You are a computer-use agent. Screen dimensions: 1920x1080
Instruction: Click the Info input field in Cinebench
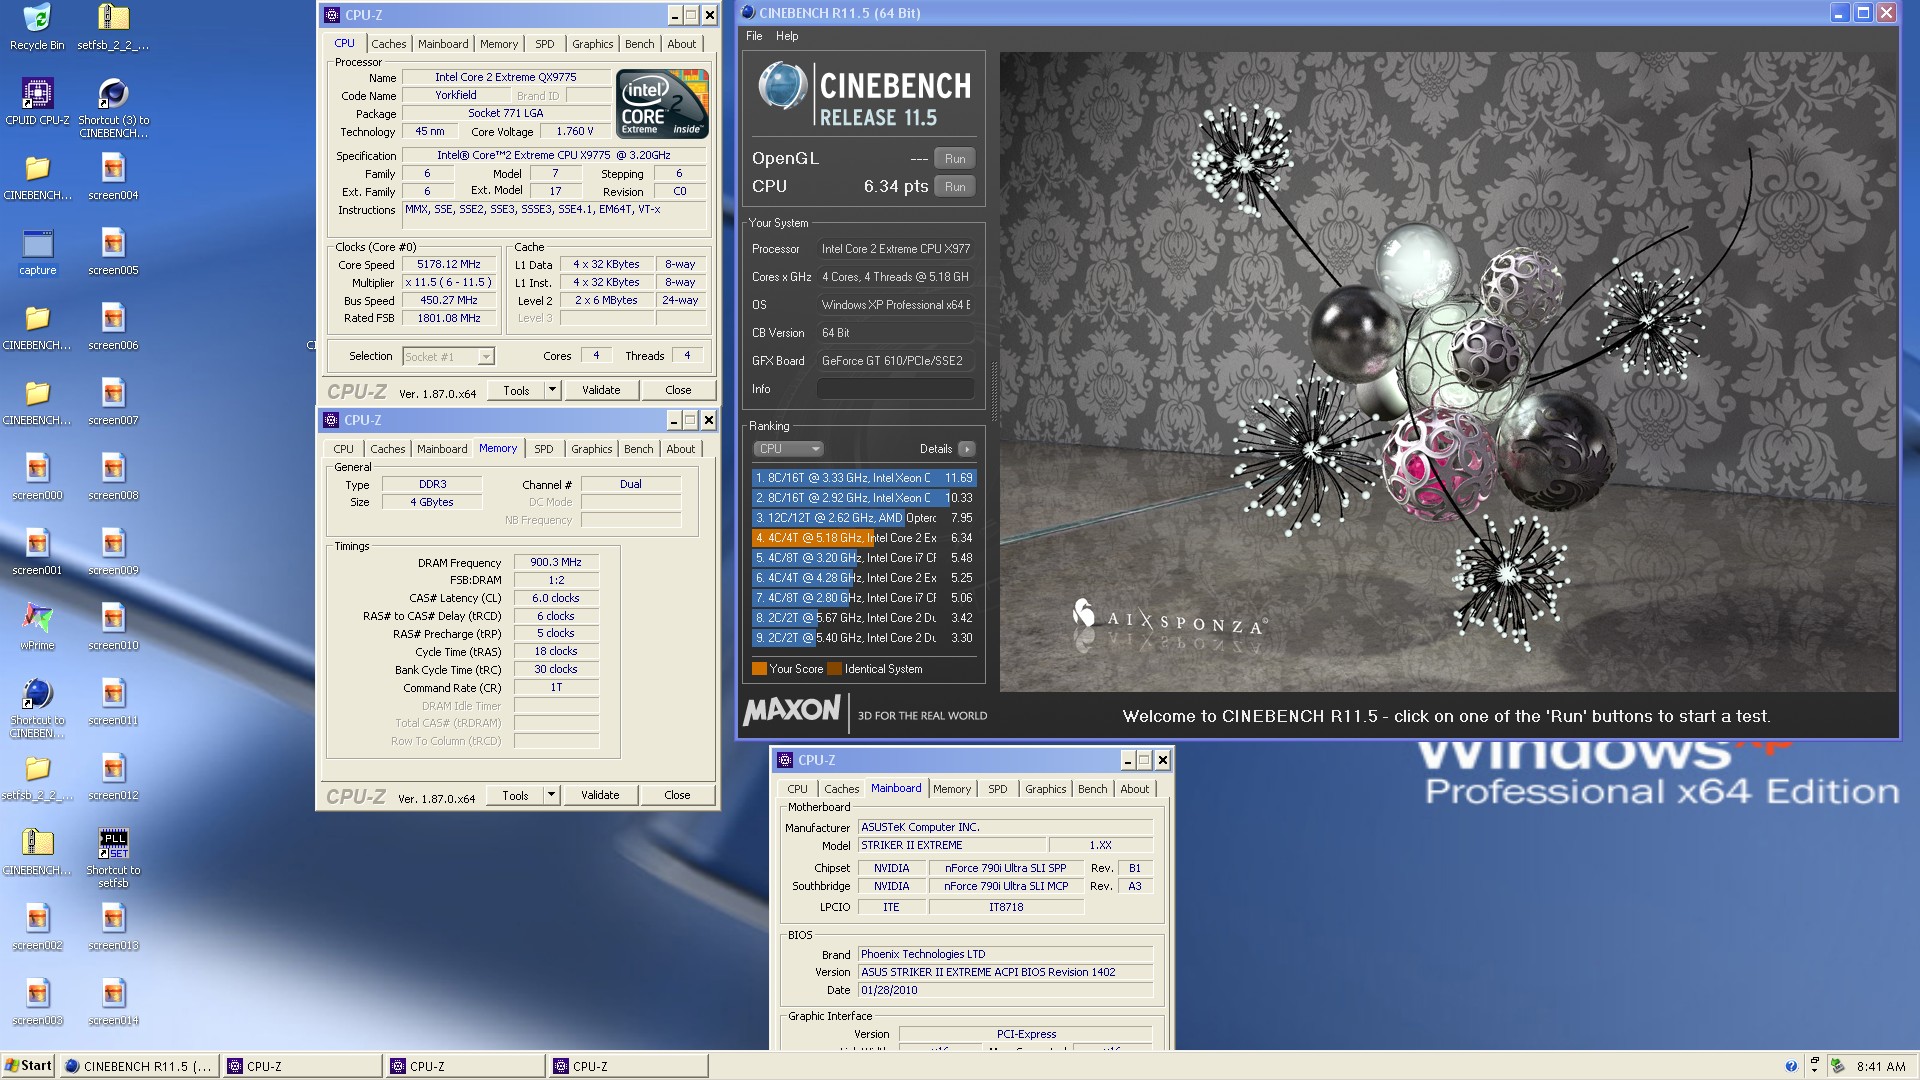pyautogui.click(x=896, y=389)
